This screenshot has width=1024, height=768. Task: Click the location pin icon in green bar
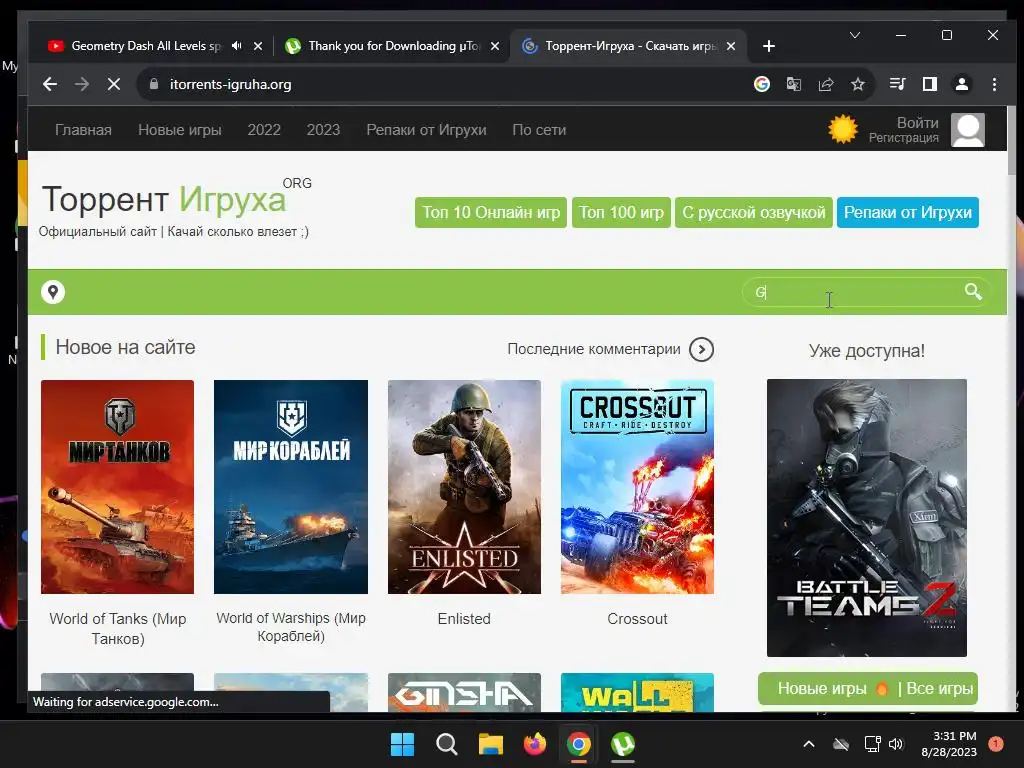tap(53, 292)
